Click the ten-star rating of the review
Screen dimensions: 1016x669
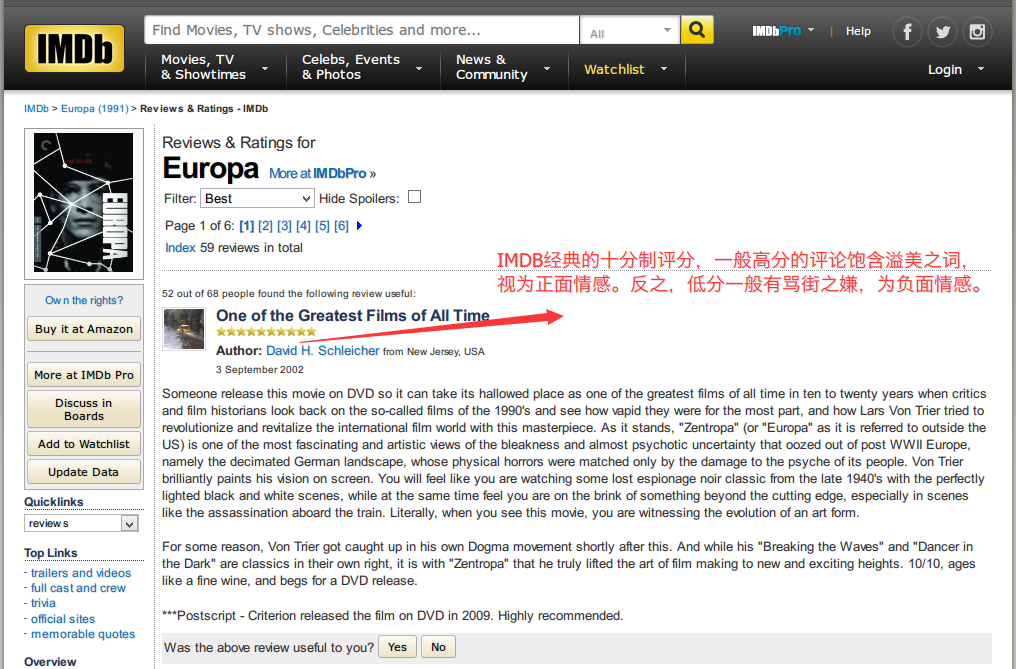pyautogui.click(x=266, y=332)
